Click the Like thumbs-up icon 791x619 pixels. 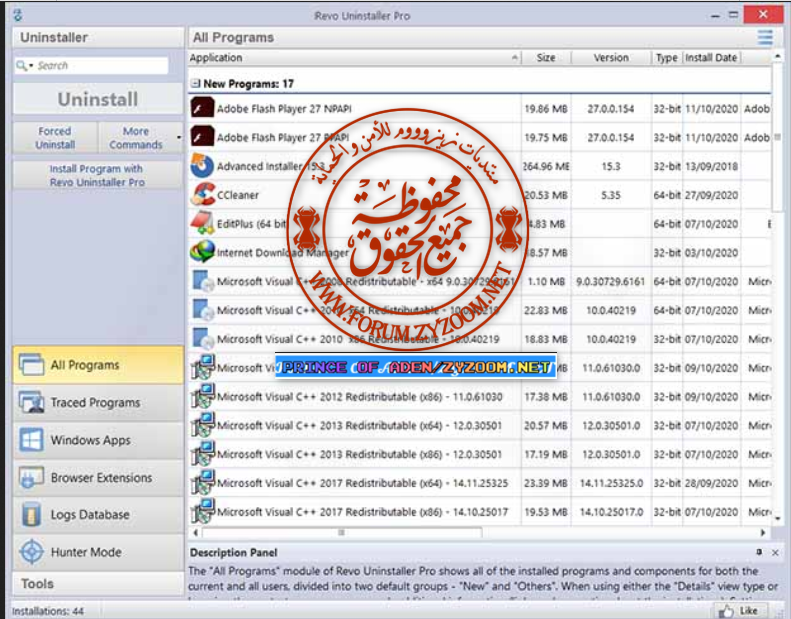point(726,611)
